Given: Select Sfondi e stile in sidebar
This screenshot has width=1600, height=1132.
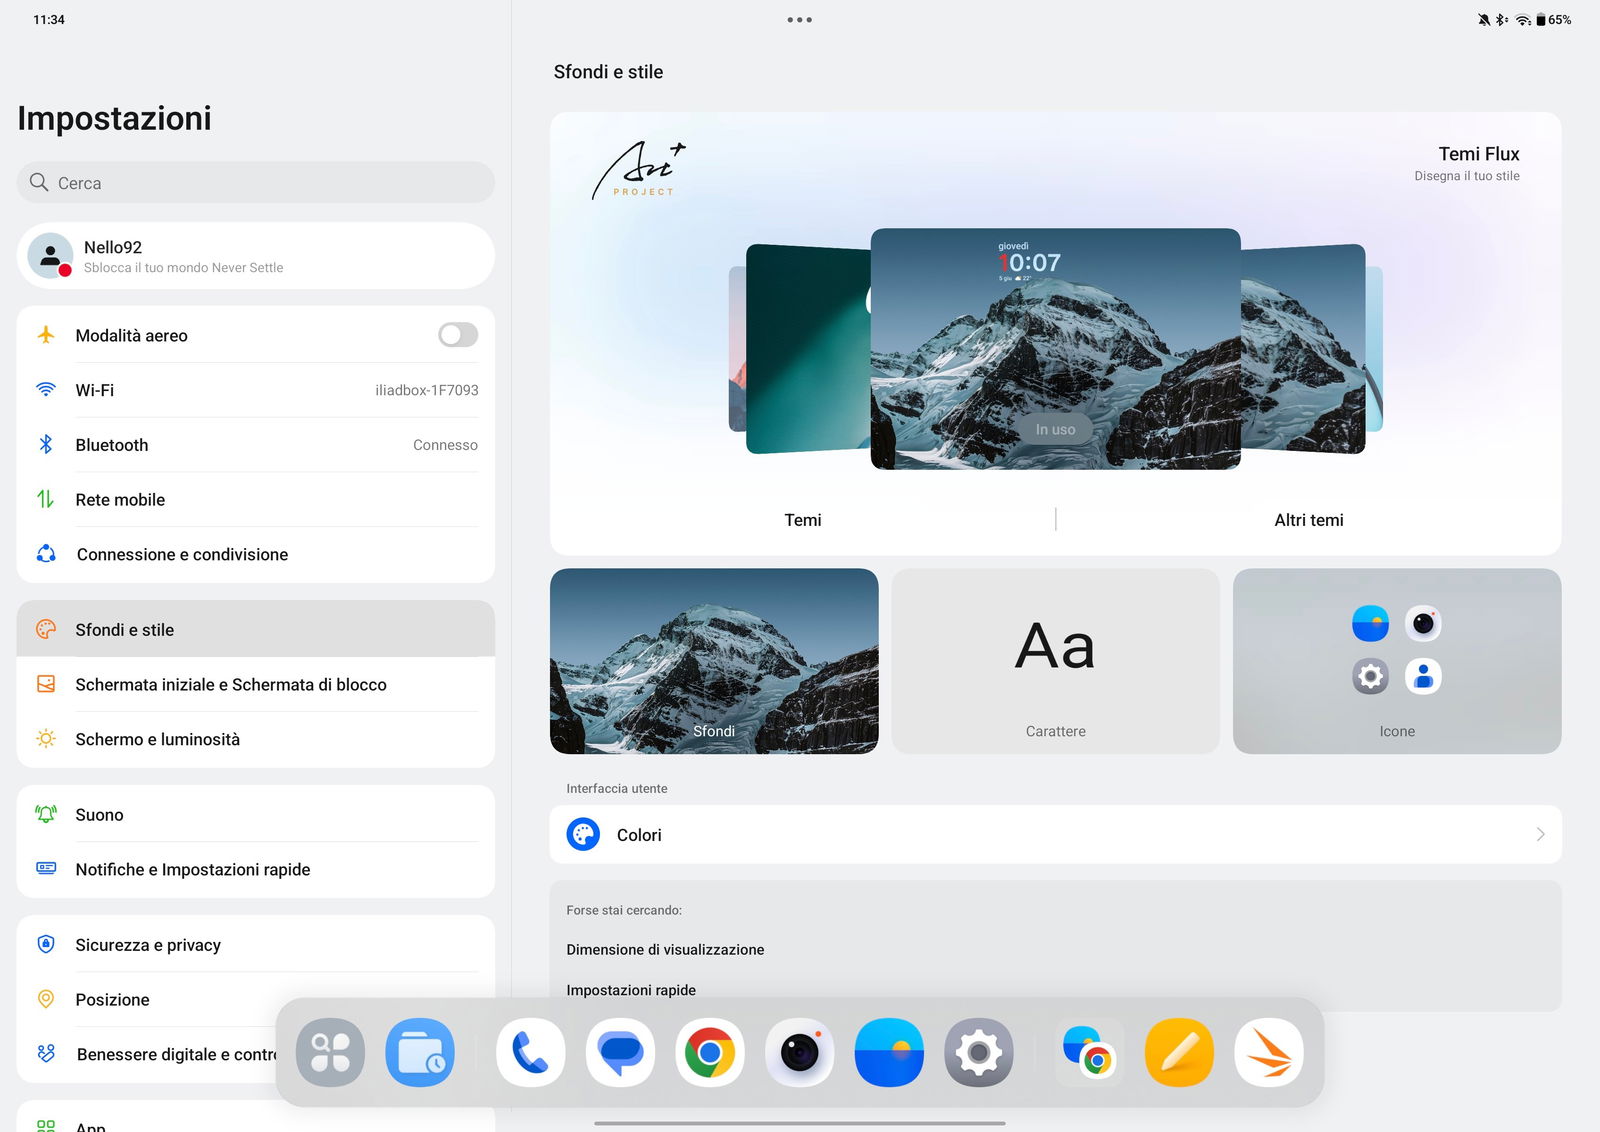Looking at the screenshot, I should tap(256, 629).
